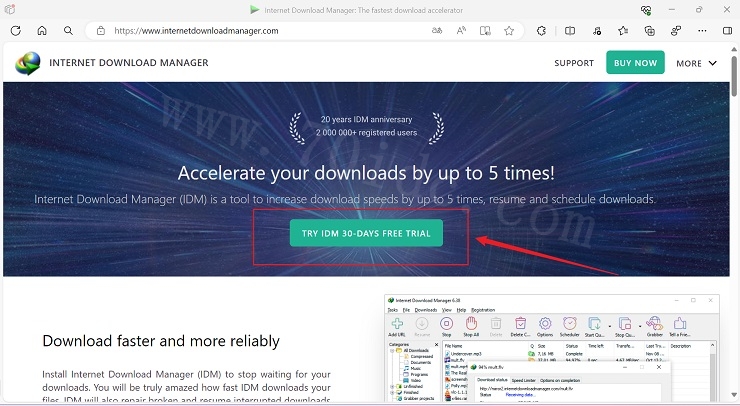Click the toolbar icon left of the three-dots menu
The width and height of the screenshot is (740, 406).
click(676, 31)
